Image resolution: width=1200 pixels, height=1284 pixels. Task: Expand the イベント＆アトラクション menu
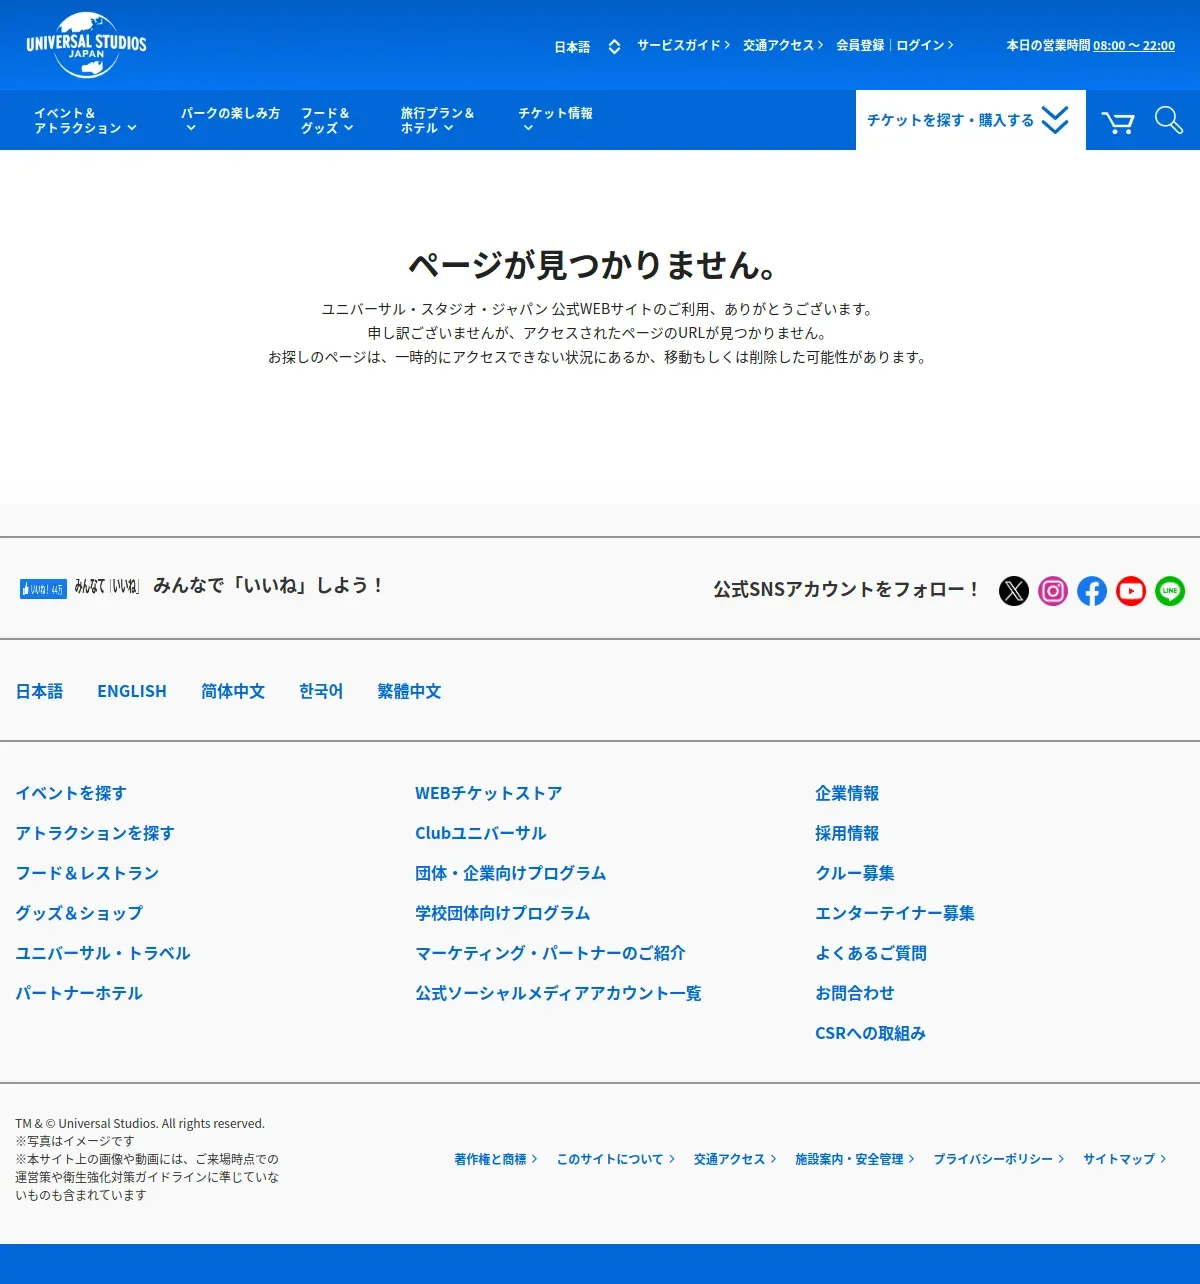(85, 120)
